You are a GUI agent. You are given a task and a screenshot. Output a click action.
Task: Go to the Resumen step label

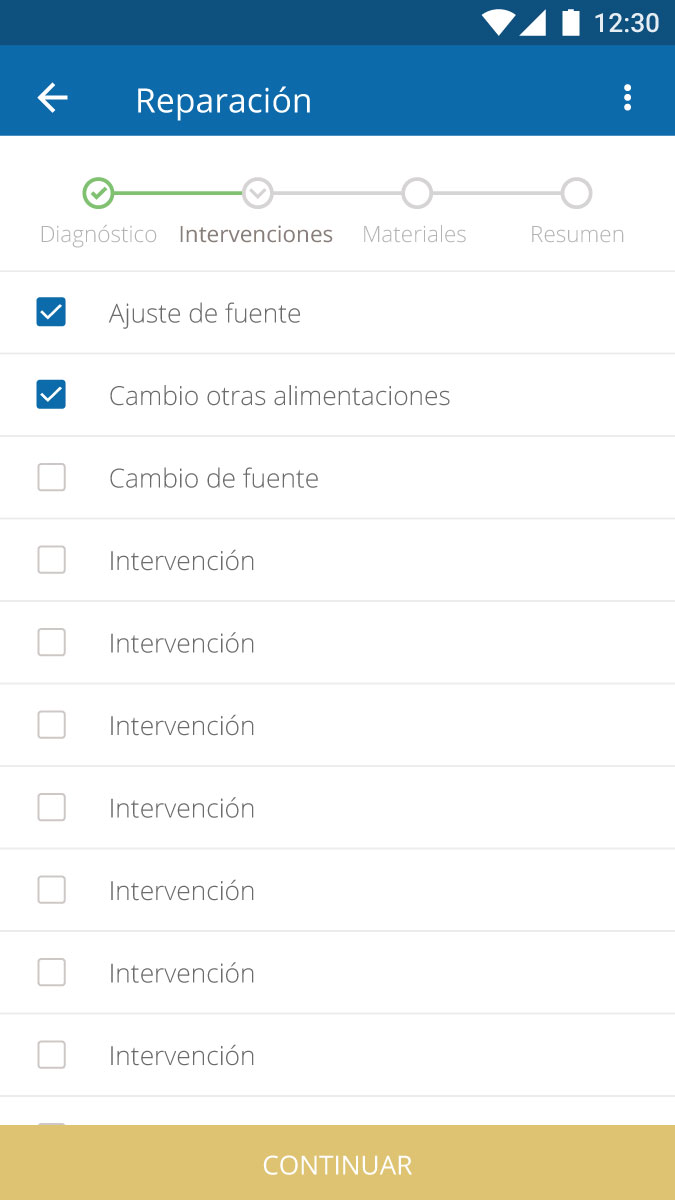click(x=577, y=235)
